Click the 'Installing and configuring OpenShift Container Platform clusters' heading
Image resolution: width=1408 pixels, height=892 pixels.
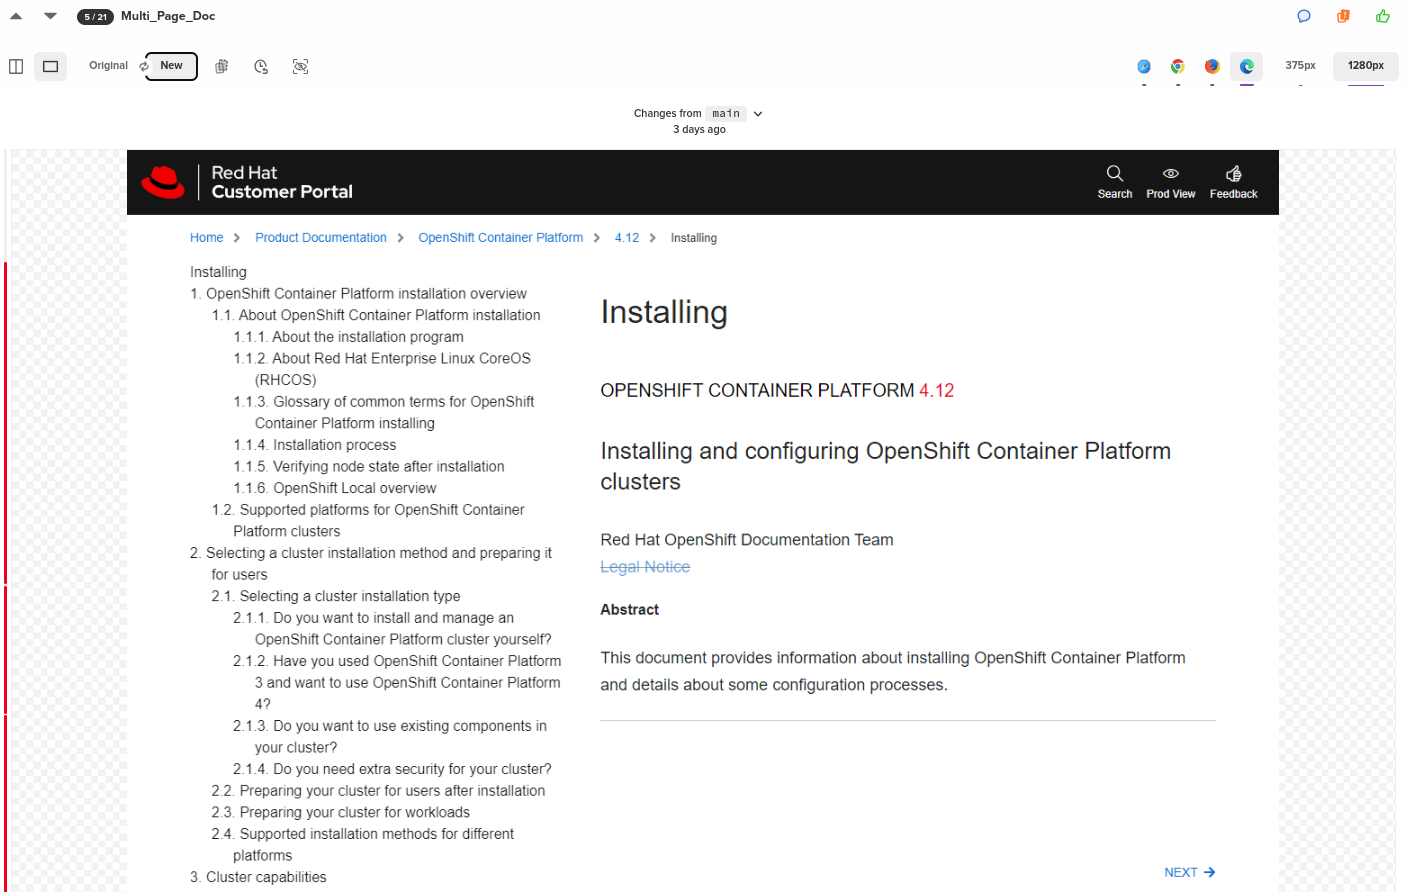point(886,466)
